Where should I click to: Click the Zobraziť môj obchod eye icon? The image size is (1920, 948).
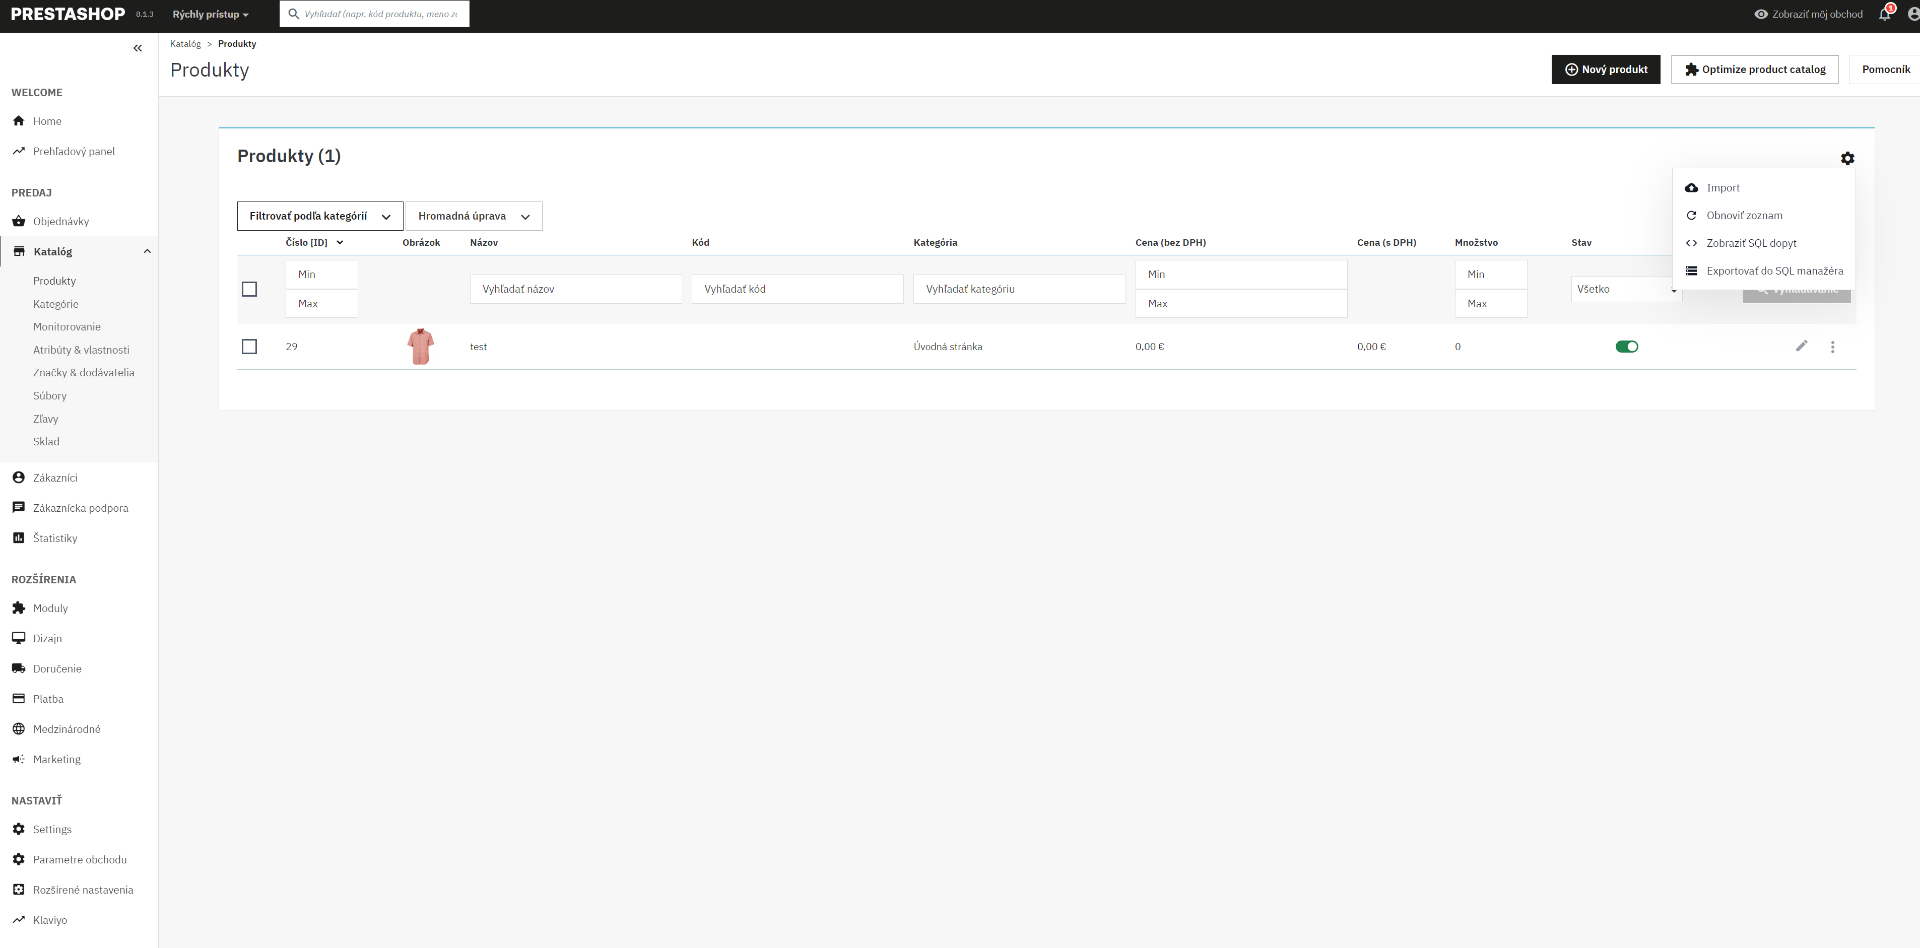coord(1761,14)
